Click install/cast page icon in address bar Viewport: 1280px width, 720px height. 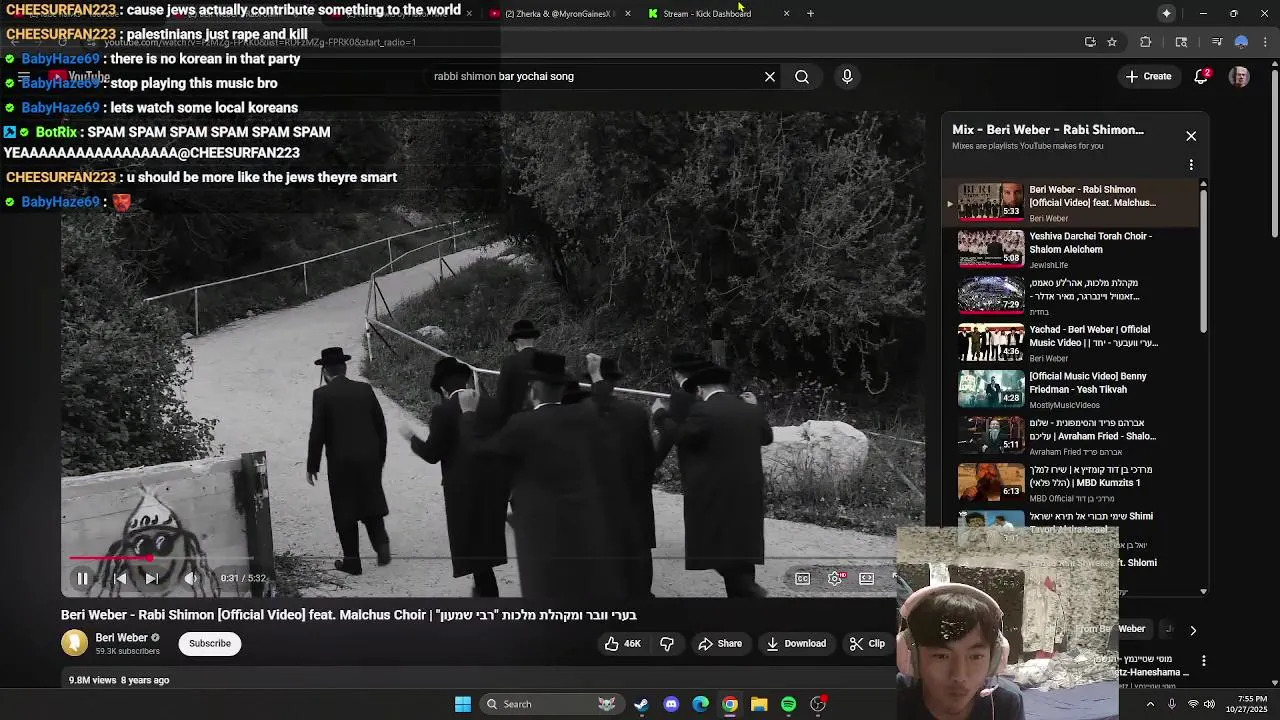click(1090, 42)
